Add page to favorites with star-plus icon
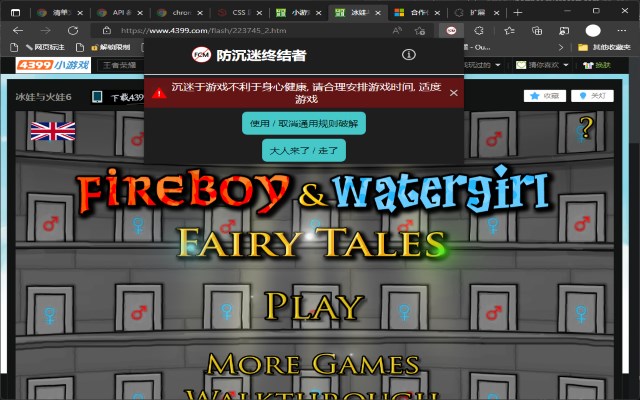 tap(420, 31)
